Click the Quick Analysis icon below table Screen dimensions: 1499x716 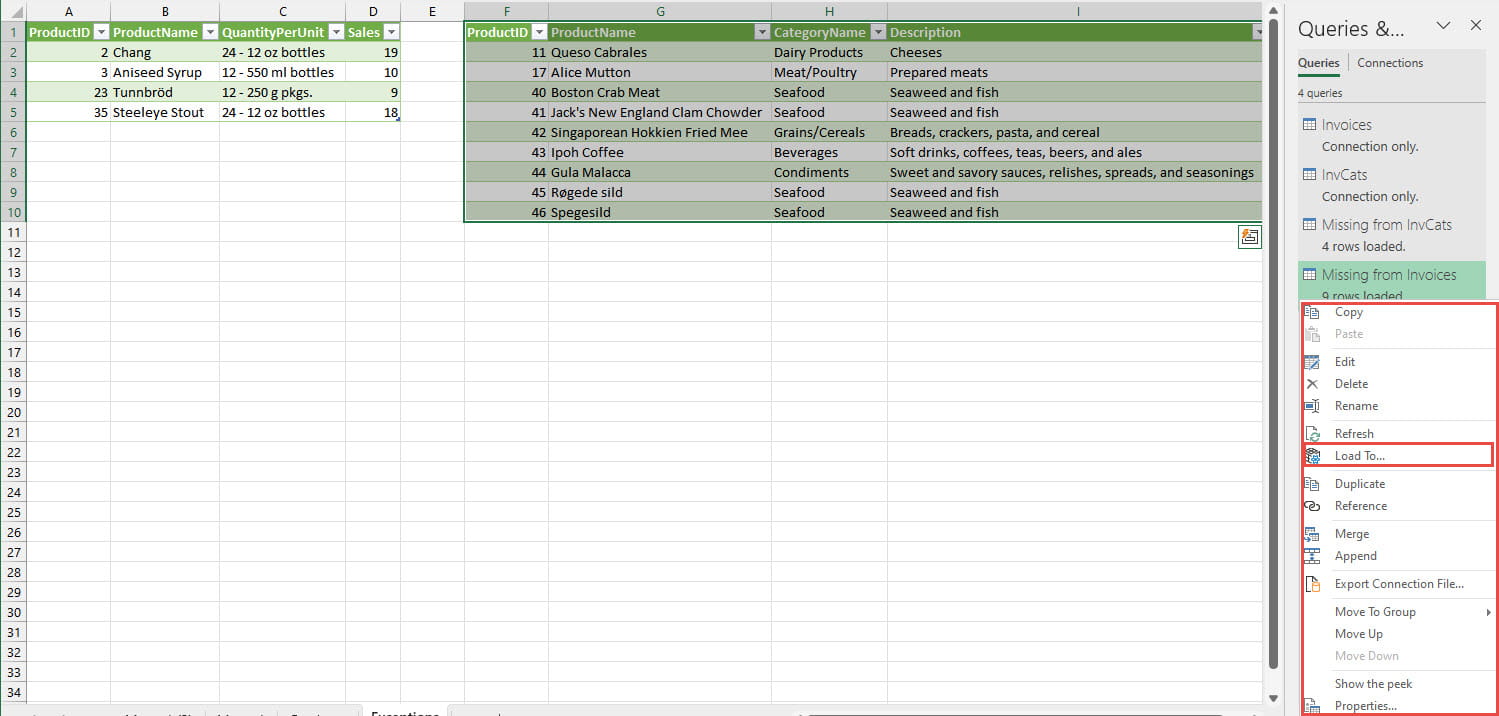[x=1249, y=236]
